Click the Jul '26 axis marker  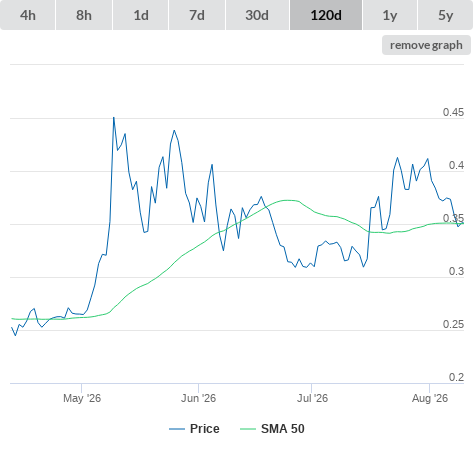(312, 398)
